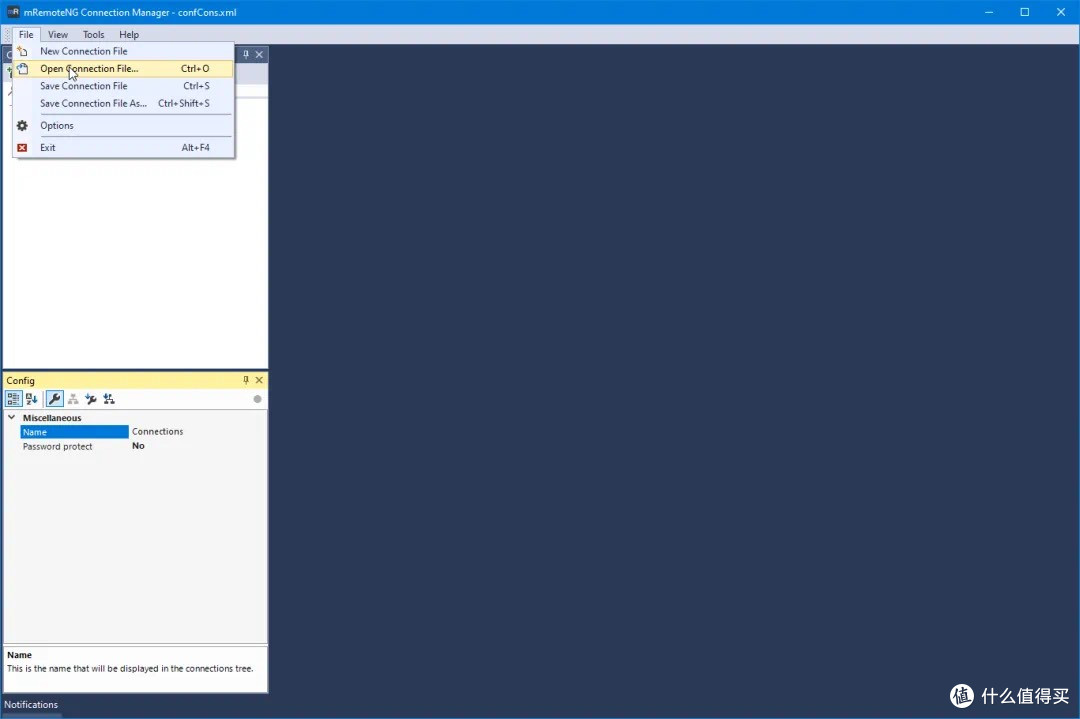Close the Connections panel
This screenshot has width=1080, height=719.
tap(259, 54)
